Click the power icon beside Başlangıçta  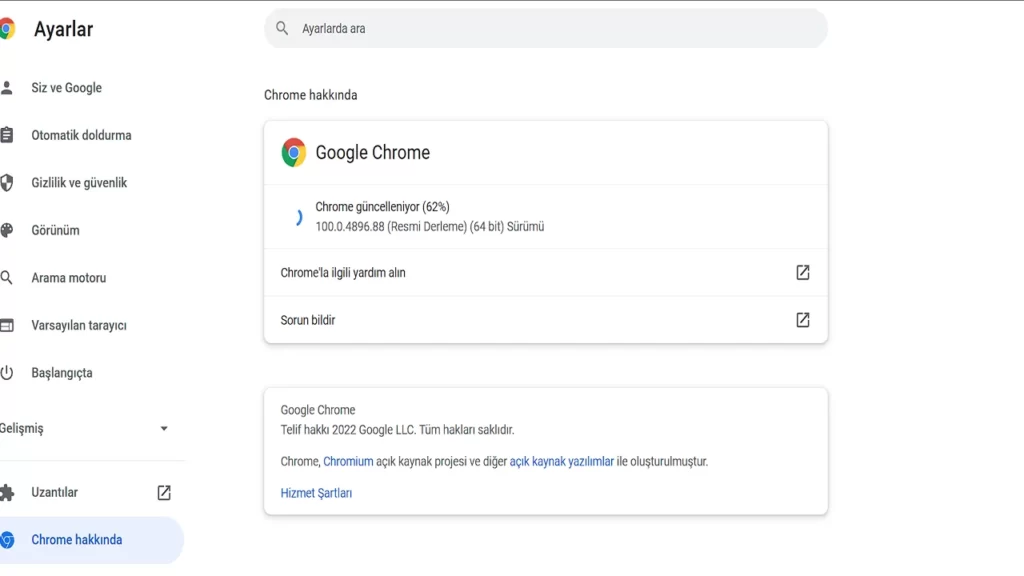tap(7, 373)
